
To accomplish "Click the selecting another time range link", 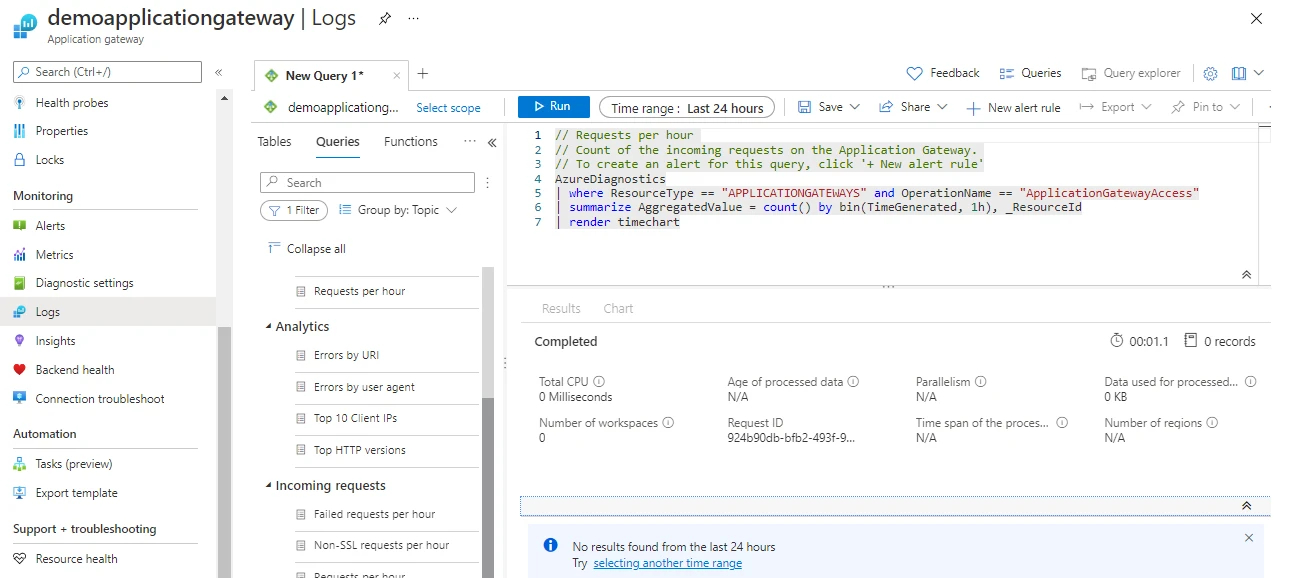I will click(x=667, y=564).
